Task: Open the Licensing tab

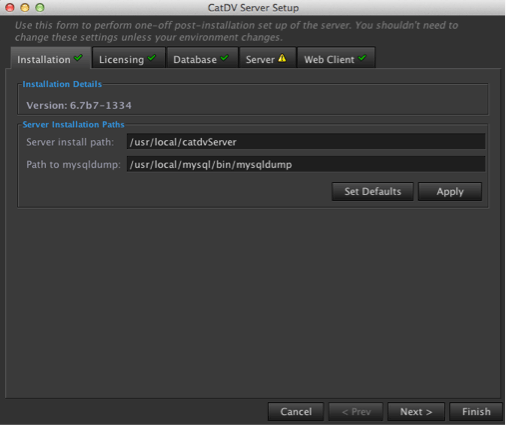Action: [x=128, y=59]
